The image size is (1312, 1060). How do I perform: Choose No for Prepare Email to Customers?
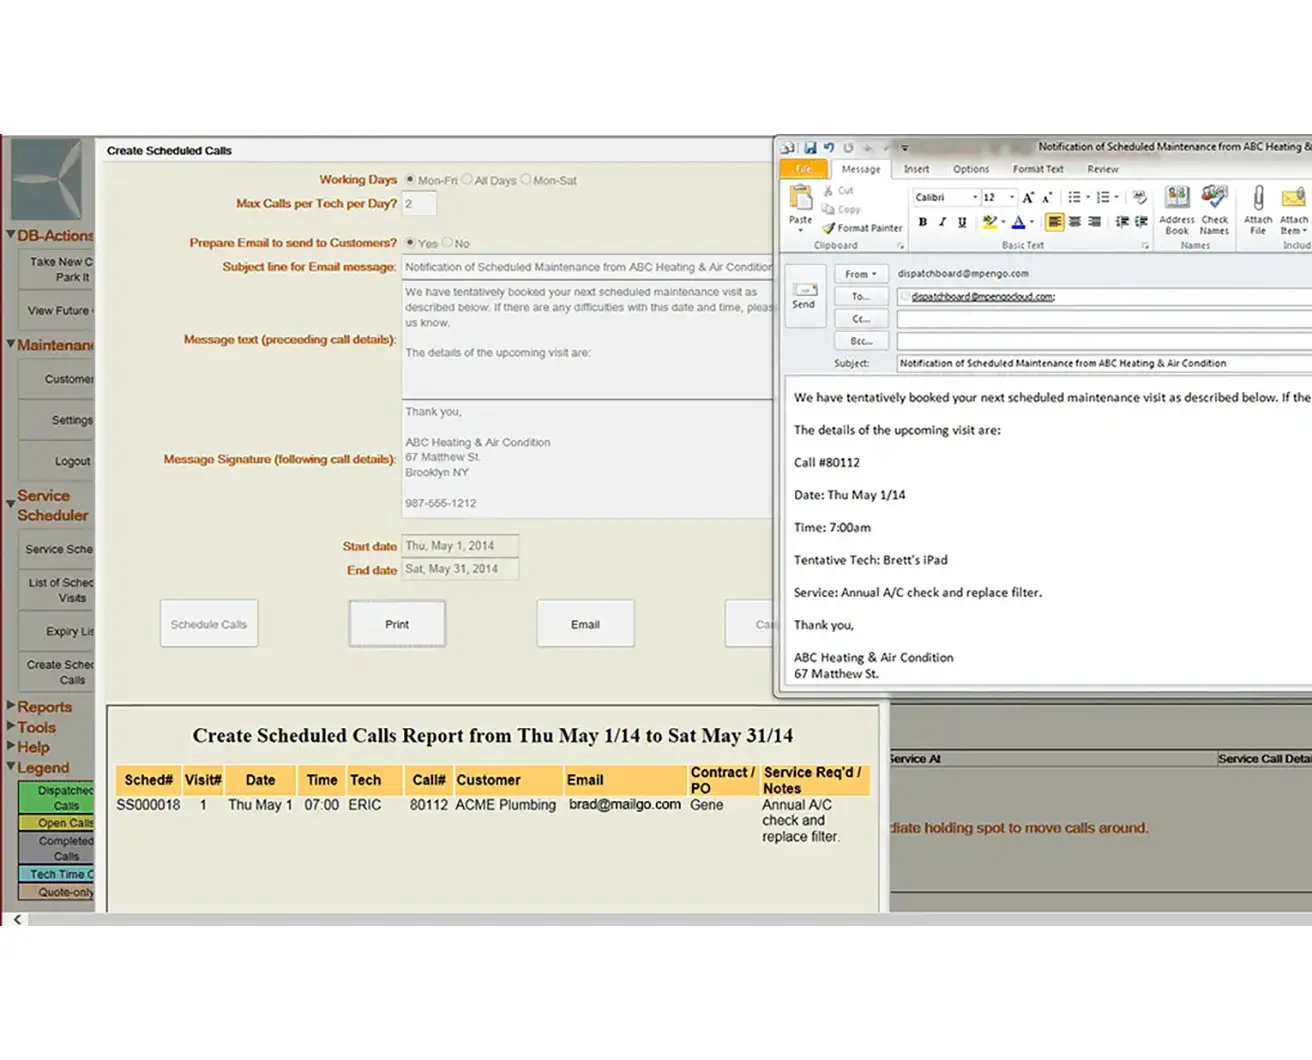447,243
